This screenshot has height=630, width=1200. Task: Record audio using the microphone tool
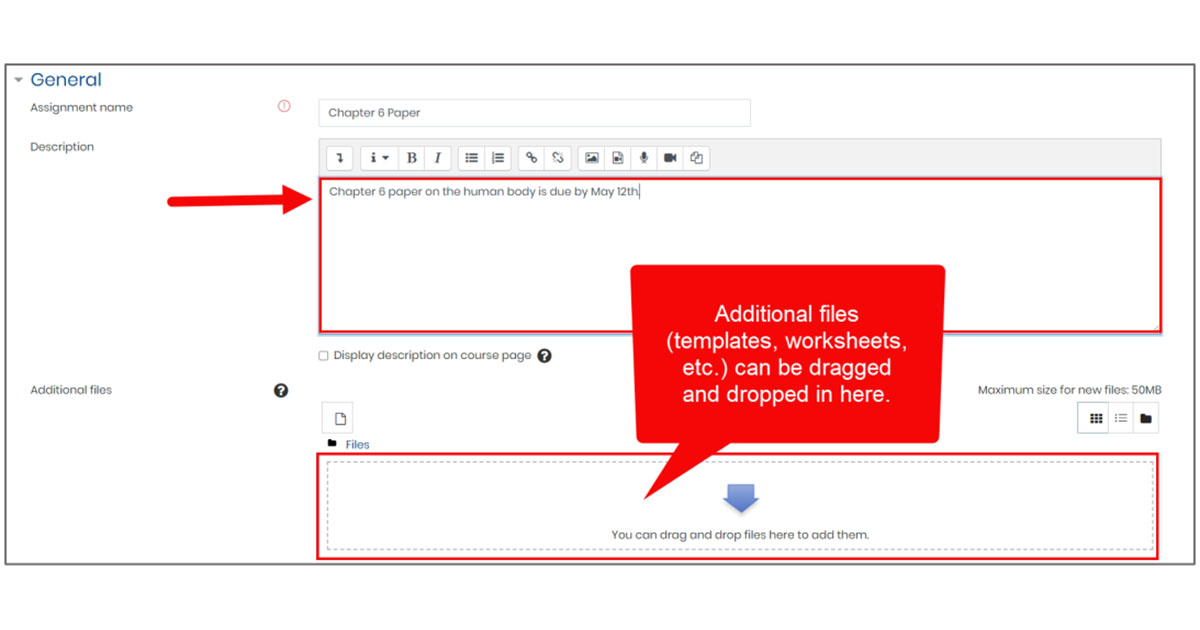[x=644, y=157]
